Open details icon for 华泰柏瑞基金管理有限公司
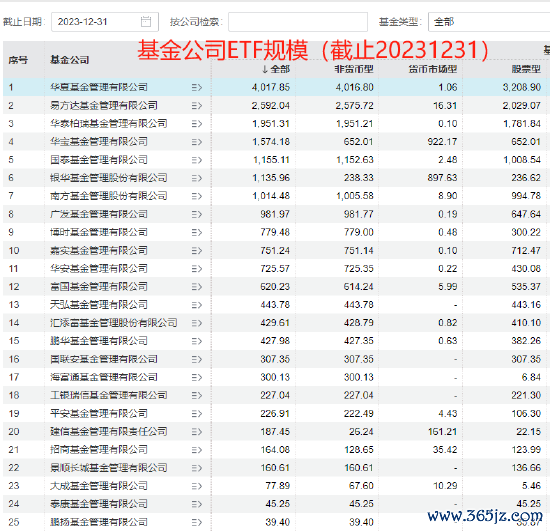This screenshot has width=550, height=531. pyautogui.click(x=197, y=124)
